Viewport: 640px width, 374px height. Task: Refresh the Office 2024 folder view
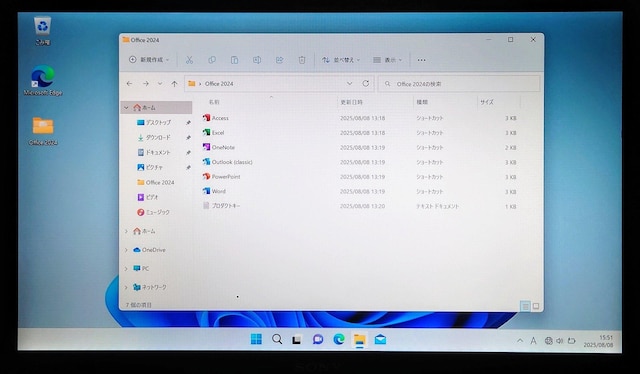click(366, 83)
